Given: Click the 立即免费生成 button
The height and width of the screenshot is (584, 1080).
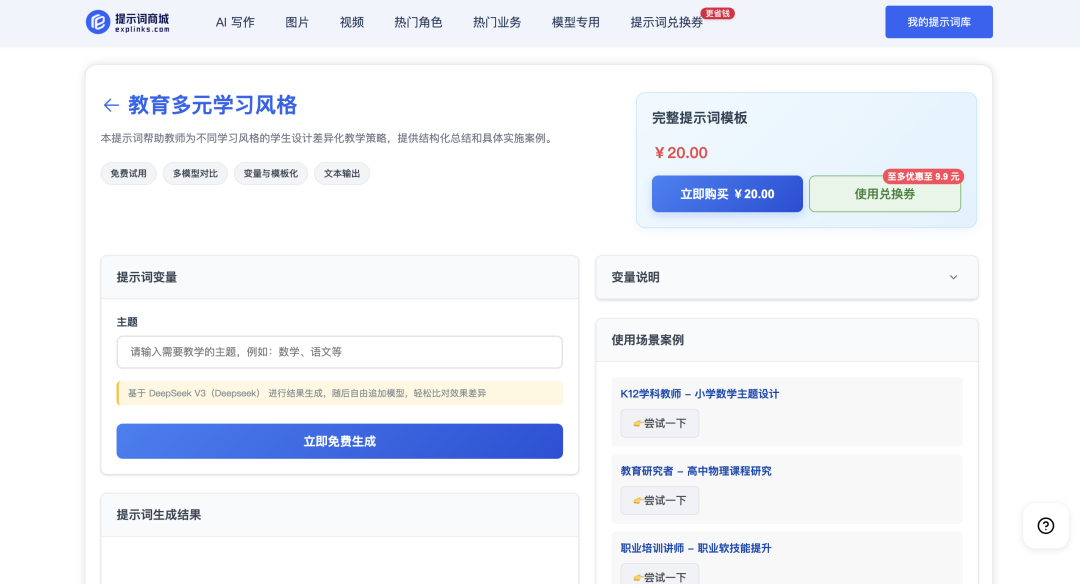Looking at the screenshot, I should [339, 441].
